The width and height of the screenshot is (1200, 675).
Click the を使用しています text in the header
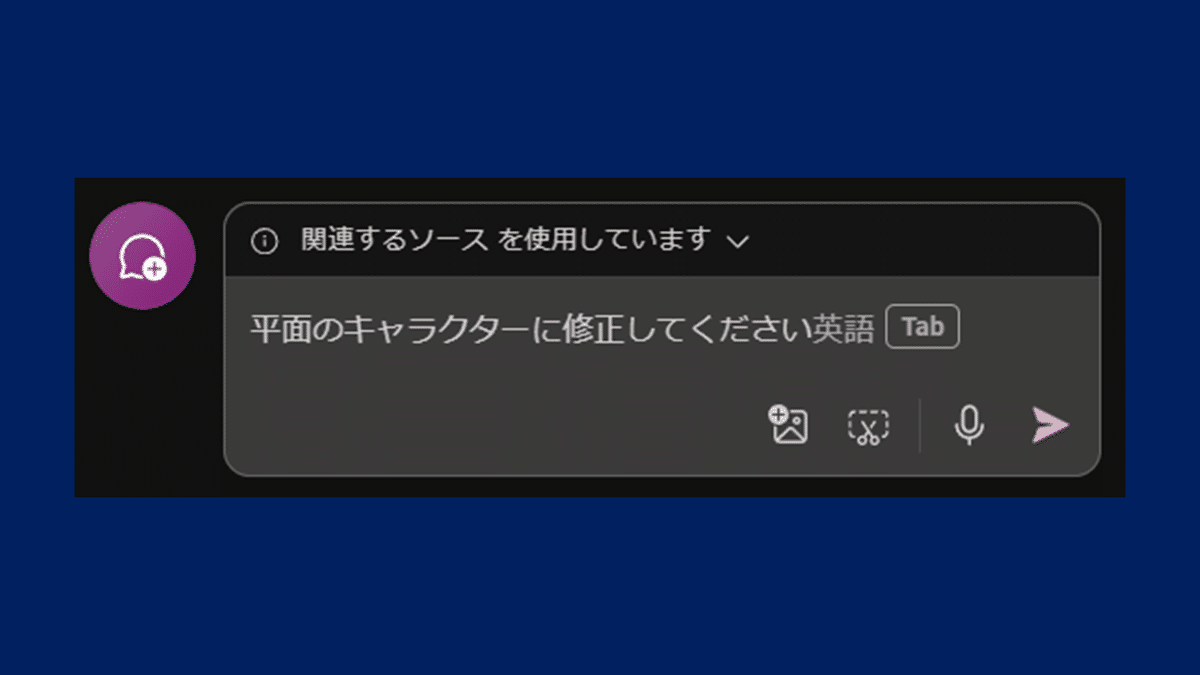pos(605,240)
